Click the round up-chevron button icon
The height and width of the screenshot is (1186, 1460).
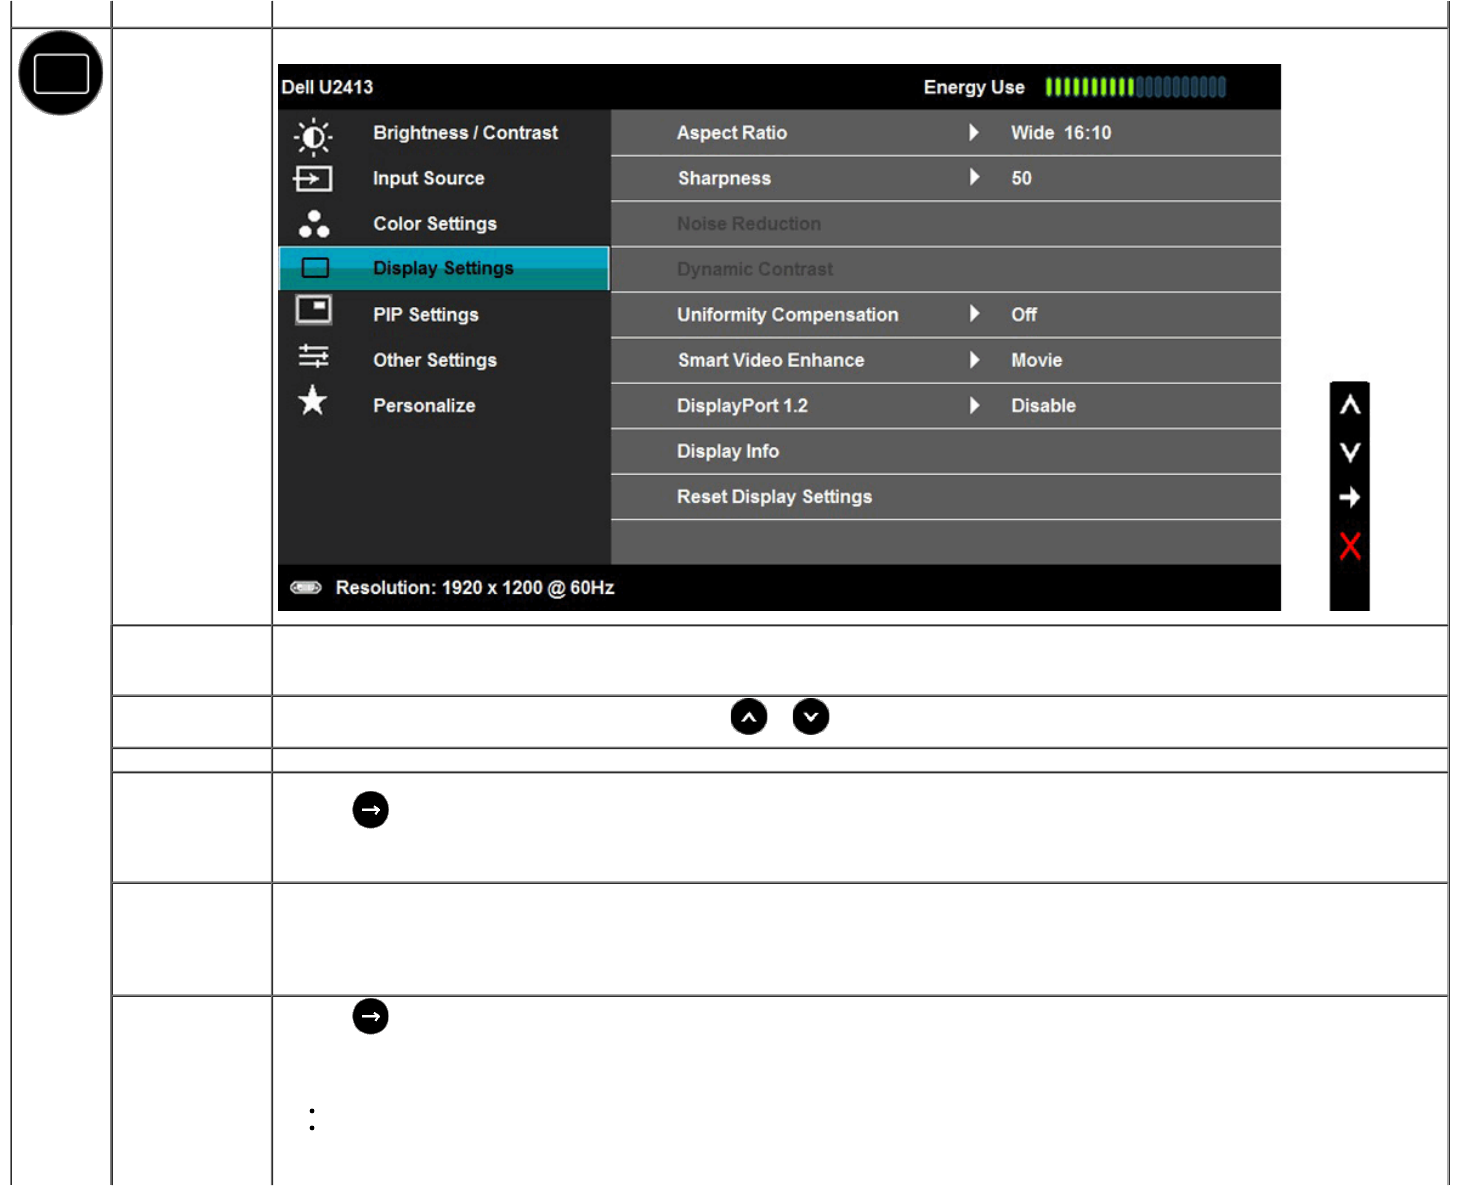[x=749, y=717]
